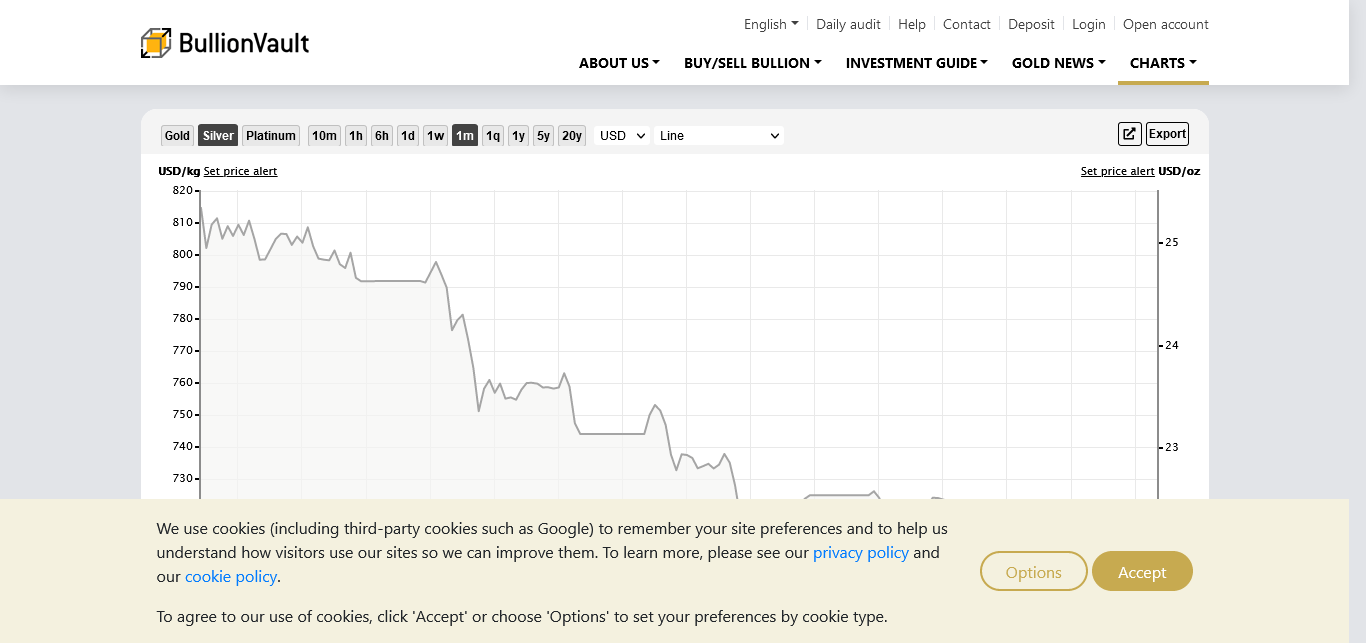
Task: Open the Charts menu
Action: [1162, 63]
